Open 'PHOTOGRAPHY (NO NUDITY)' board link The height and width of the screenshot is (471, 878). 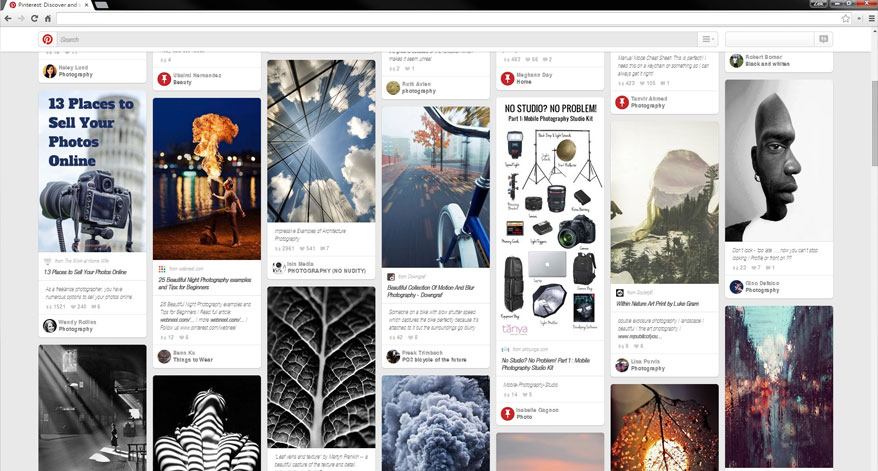pos(327,271)
